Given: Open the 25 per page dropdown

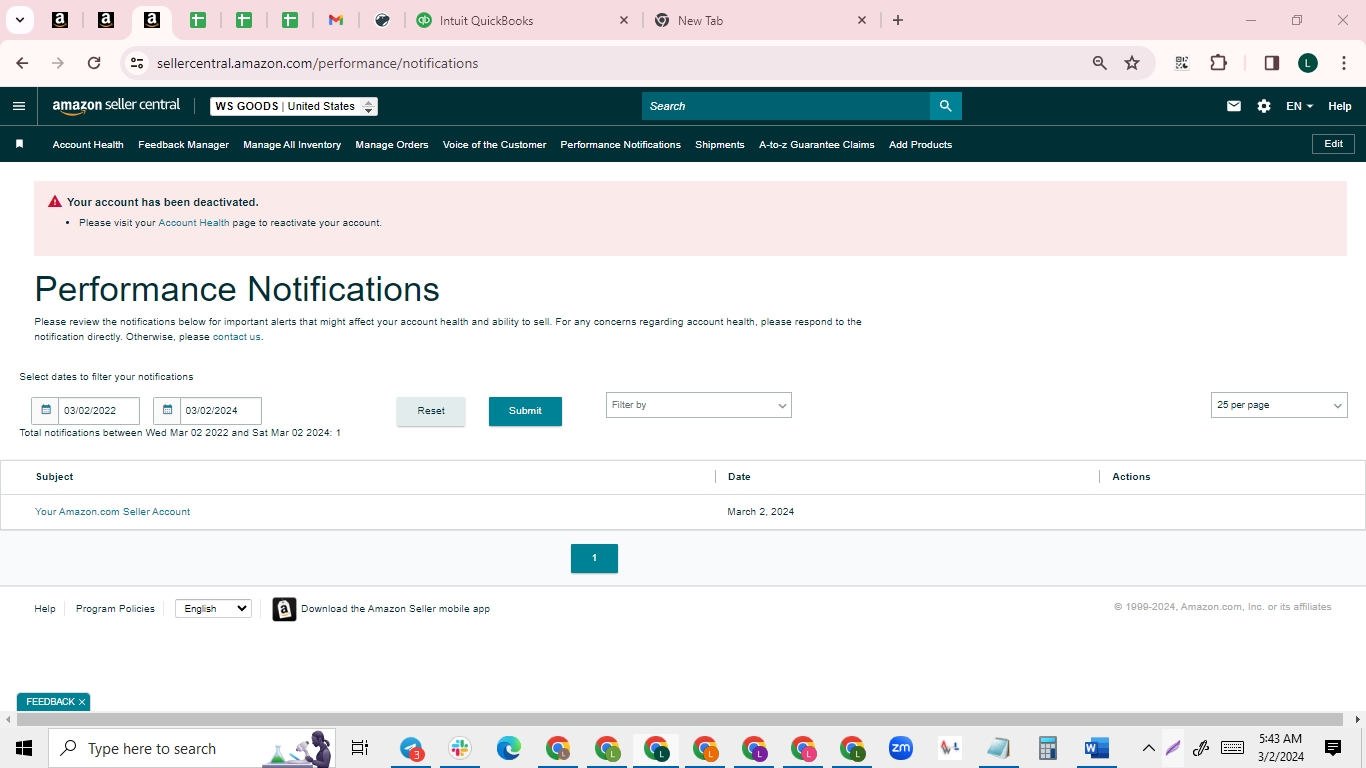Looking at the screenshot, I should click(x=1279, y=405).
